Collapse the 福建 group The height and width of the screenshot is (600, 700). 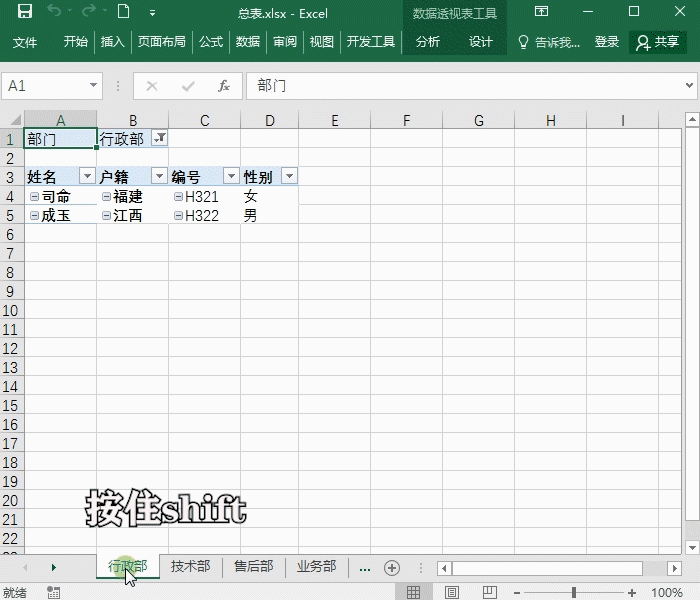tap(106, 196)
